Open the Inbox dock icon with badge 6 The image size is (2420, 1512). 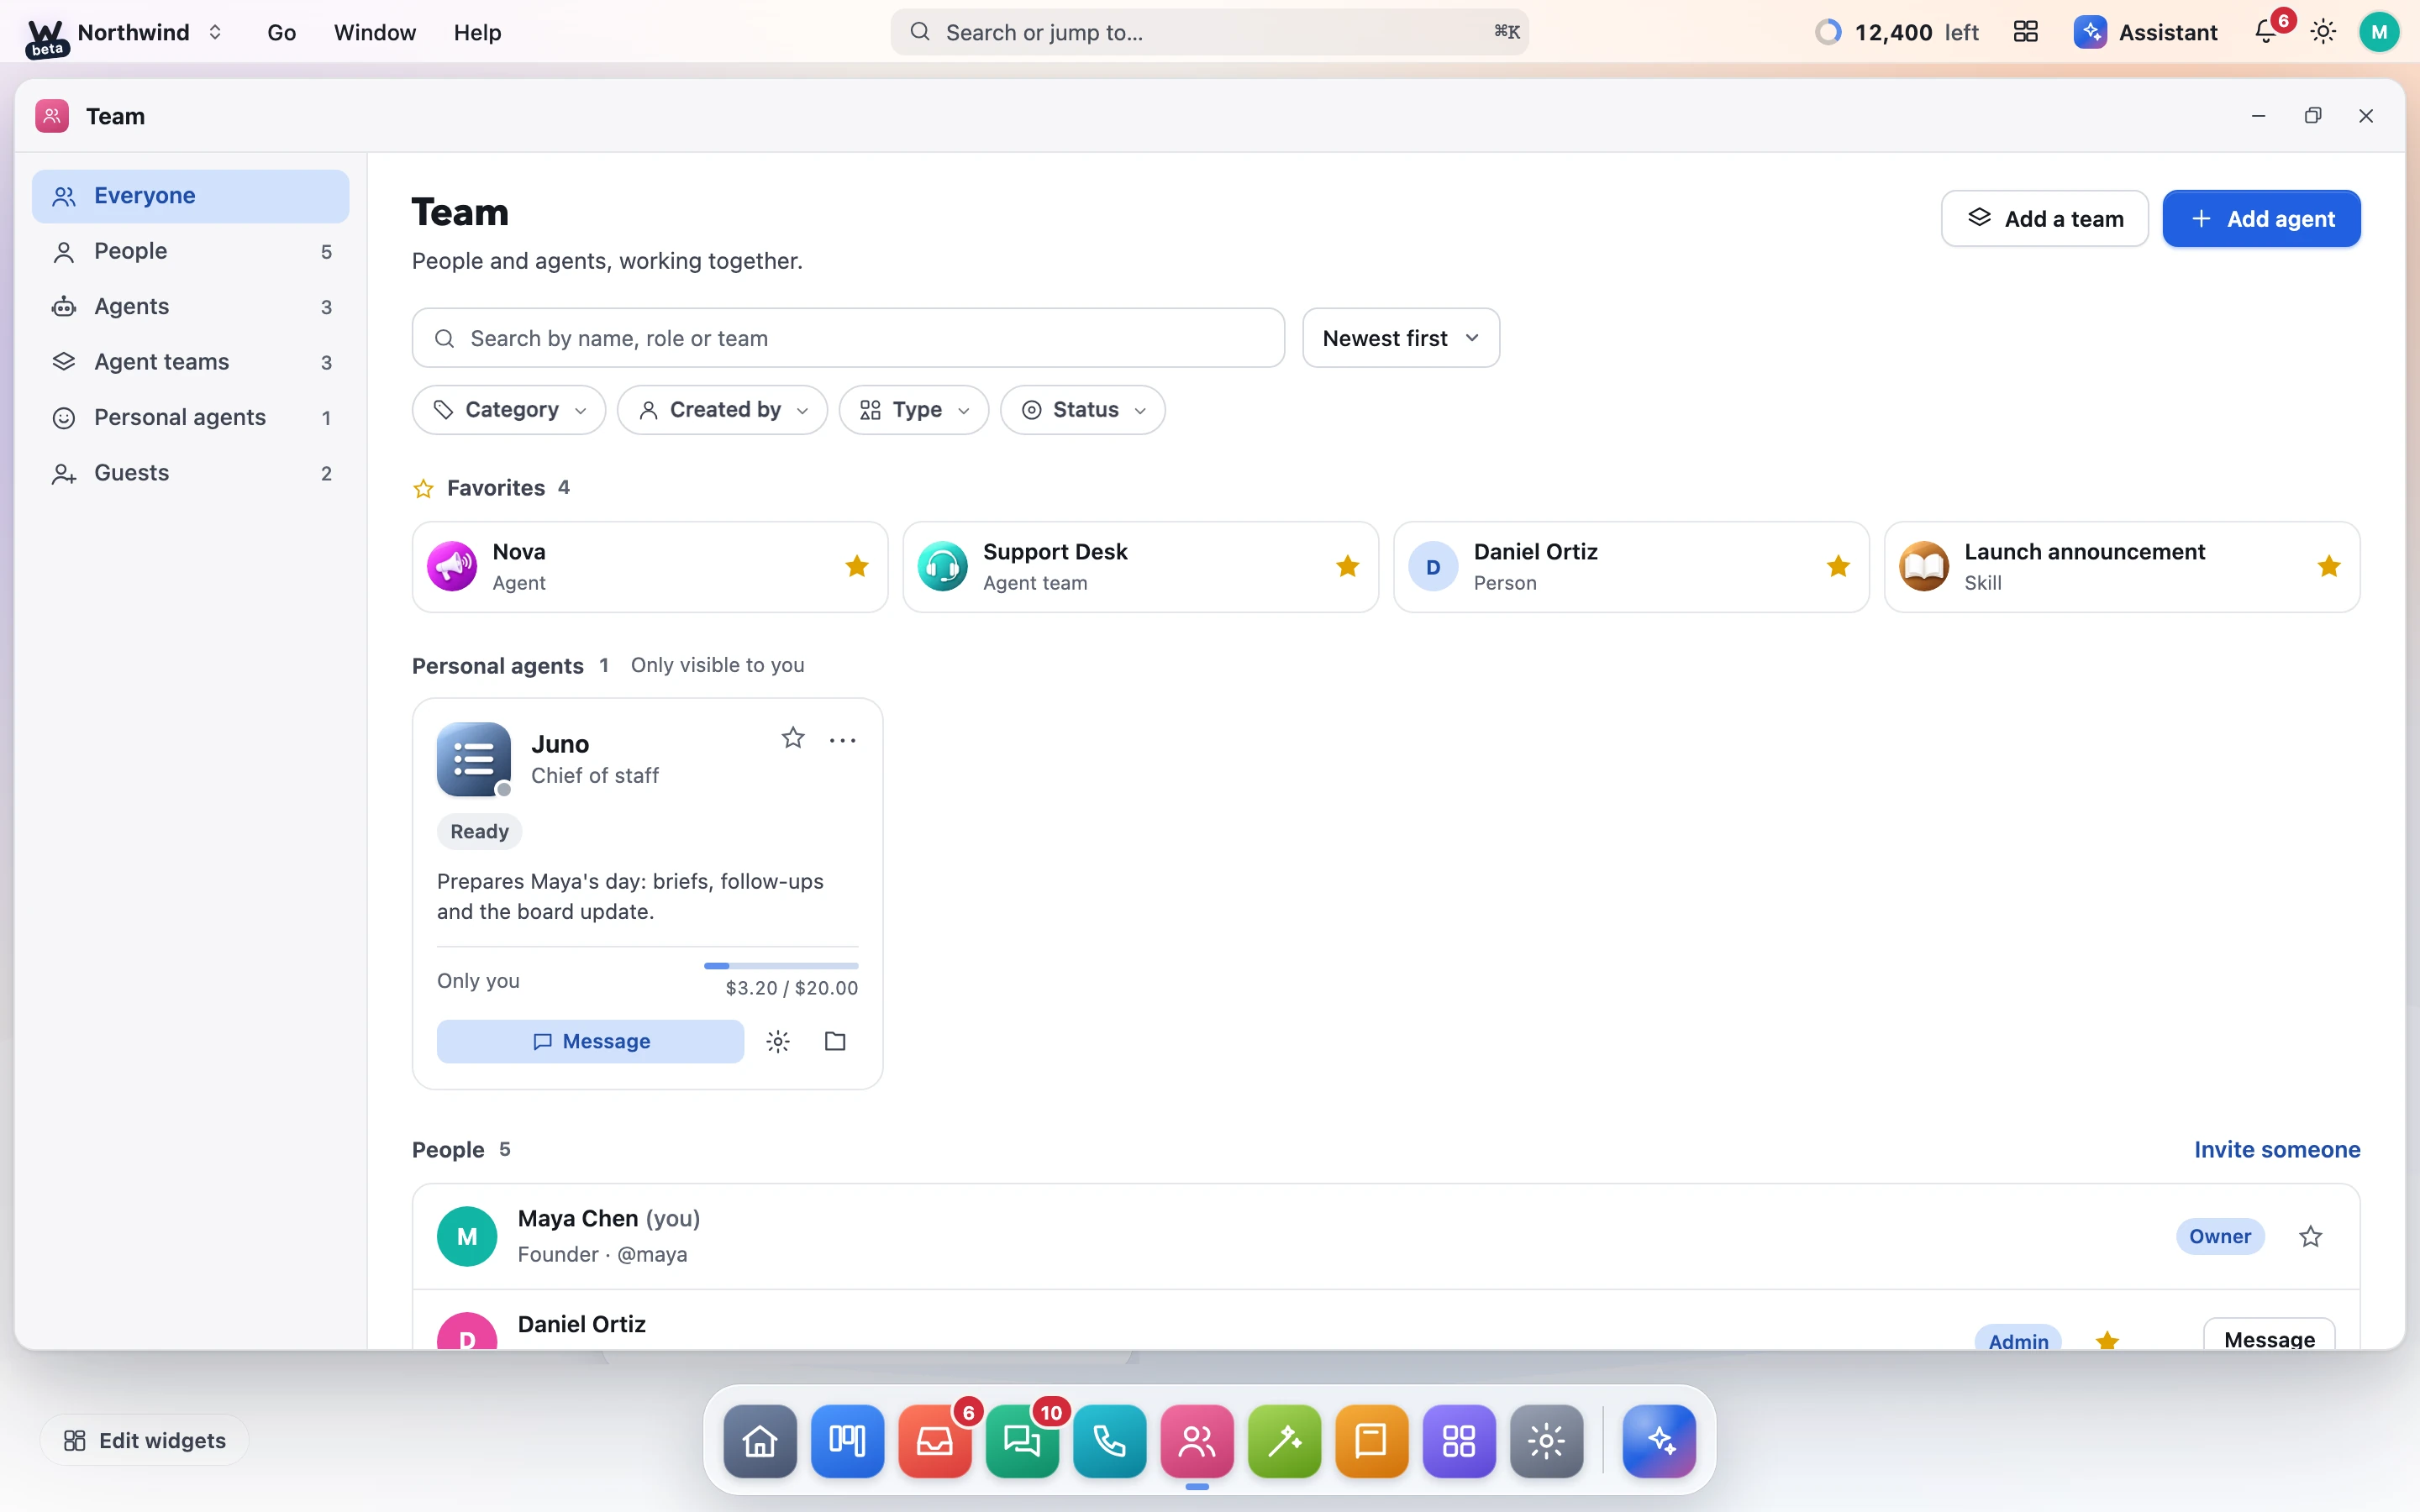coord(935,1440)
